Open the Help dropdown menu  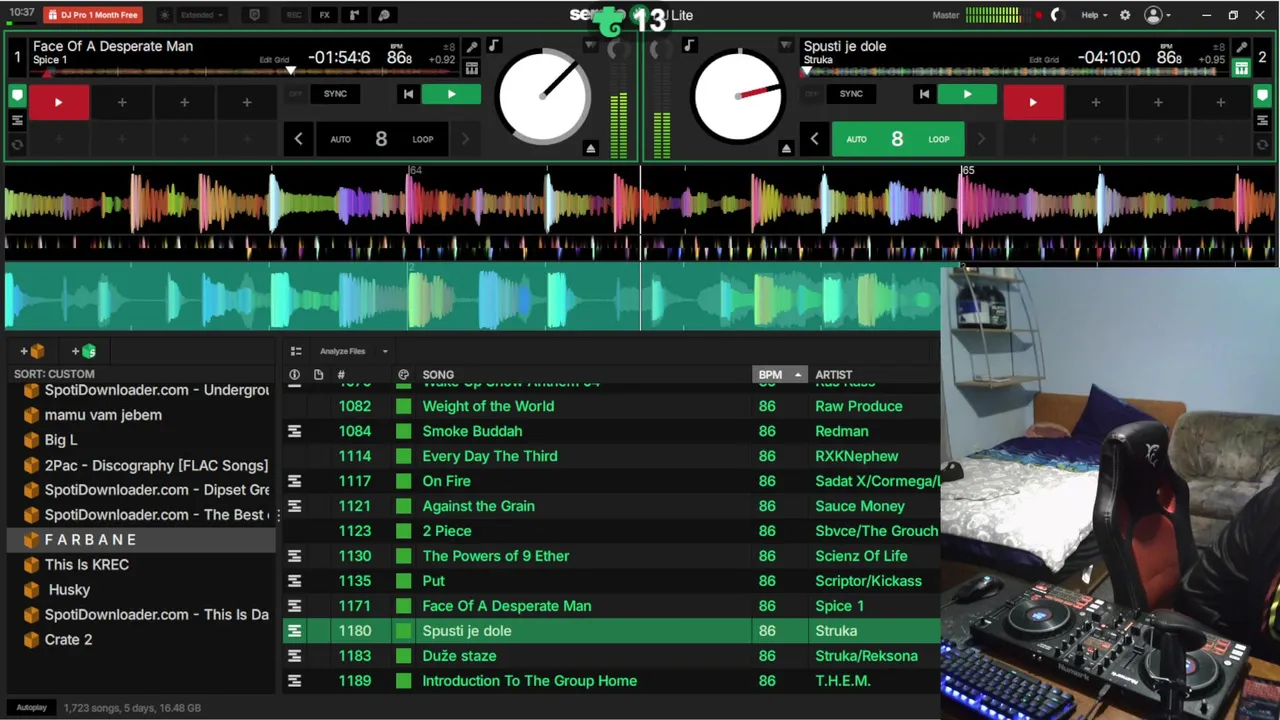click(x=1094, y=15)
